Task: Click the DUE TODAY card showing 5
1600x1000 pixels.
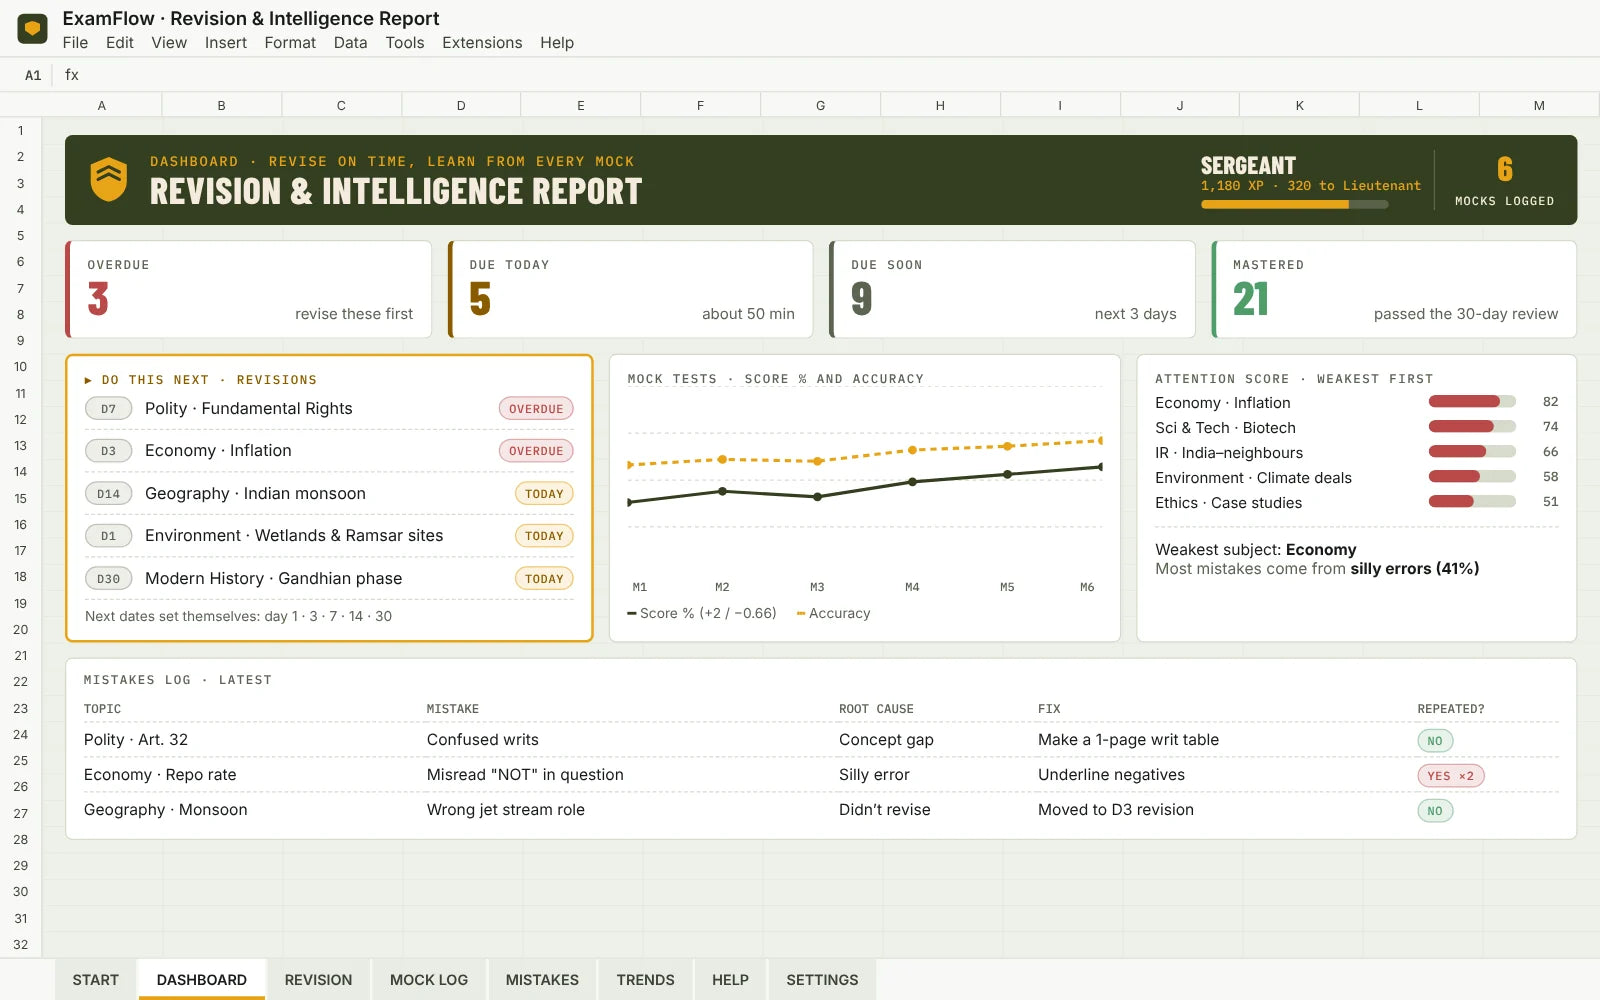Action: (x=630, y=289)
